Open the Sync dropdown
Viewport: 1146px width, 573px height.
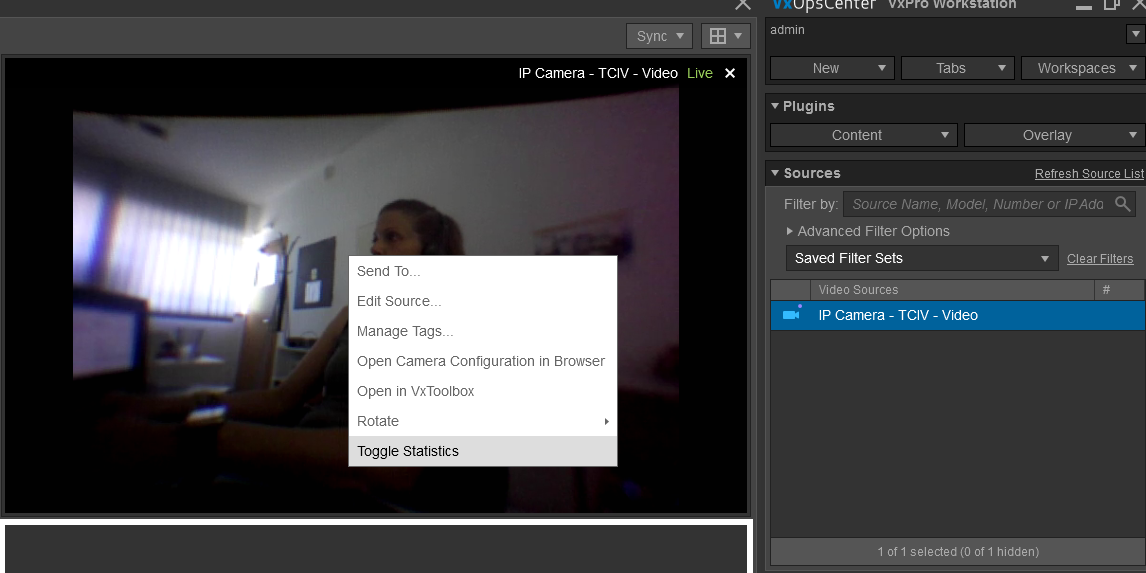[659, 36]
